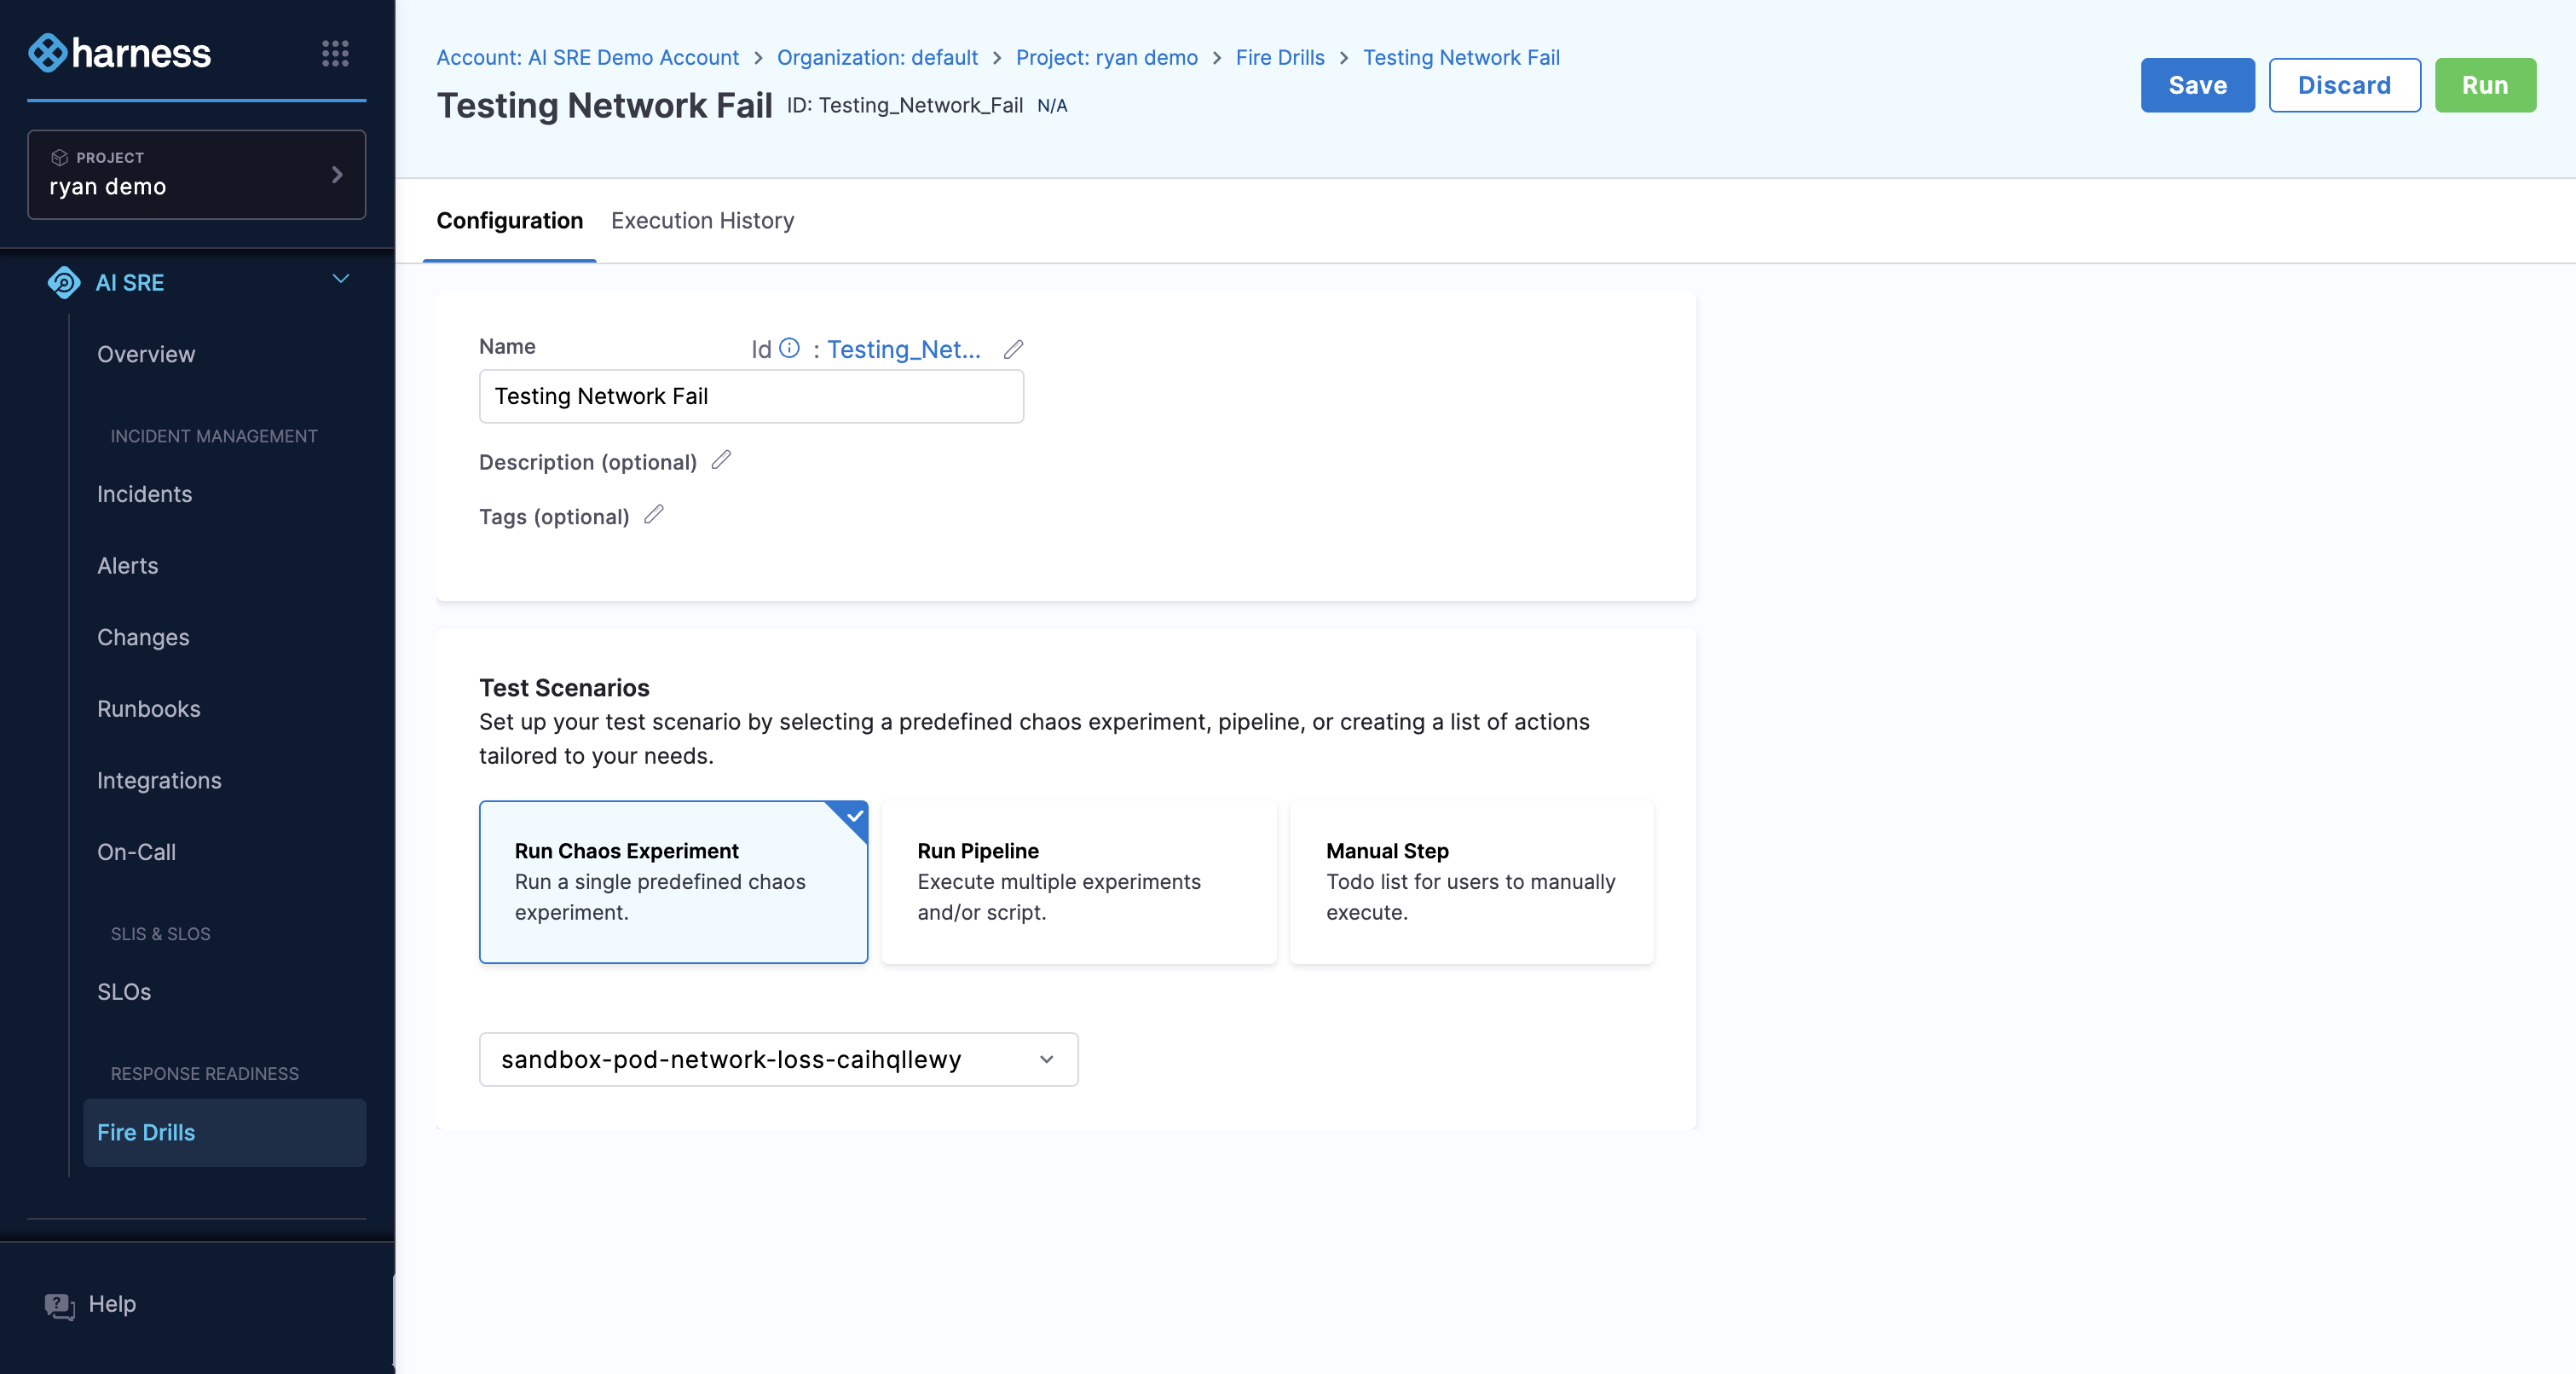The image size is (2576, 1374).
Task: Run the fire drill
Action: [2485, 85]
